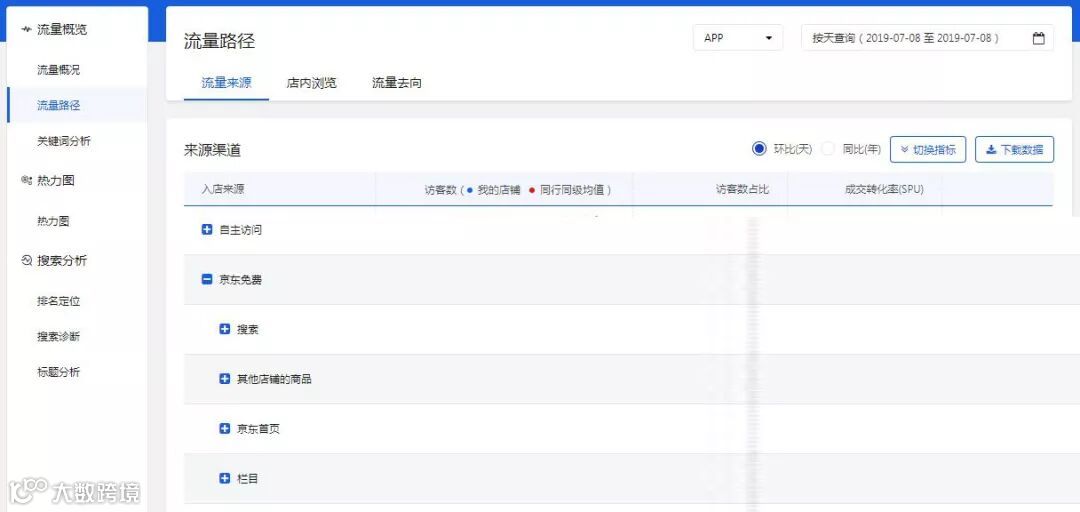Switch to the 店内浏览 tab
The height and width of the screenshot is (512, 1080).
pyautogui.click(x=311, y=83)
